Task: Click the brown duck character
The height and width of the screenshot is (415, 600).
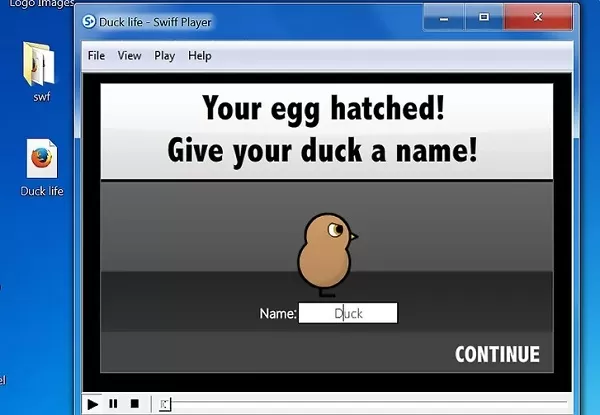Action: click(x=326, y=254)
